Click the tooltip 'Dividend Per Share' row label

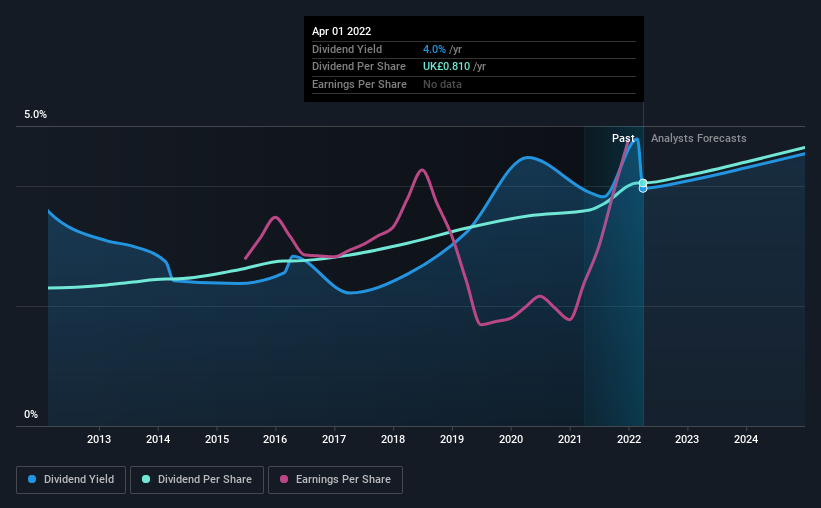[x=359, y=67]
